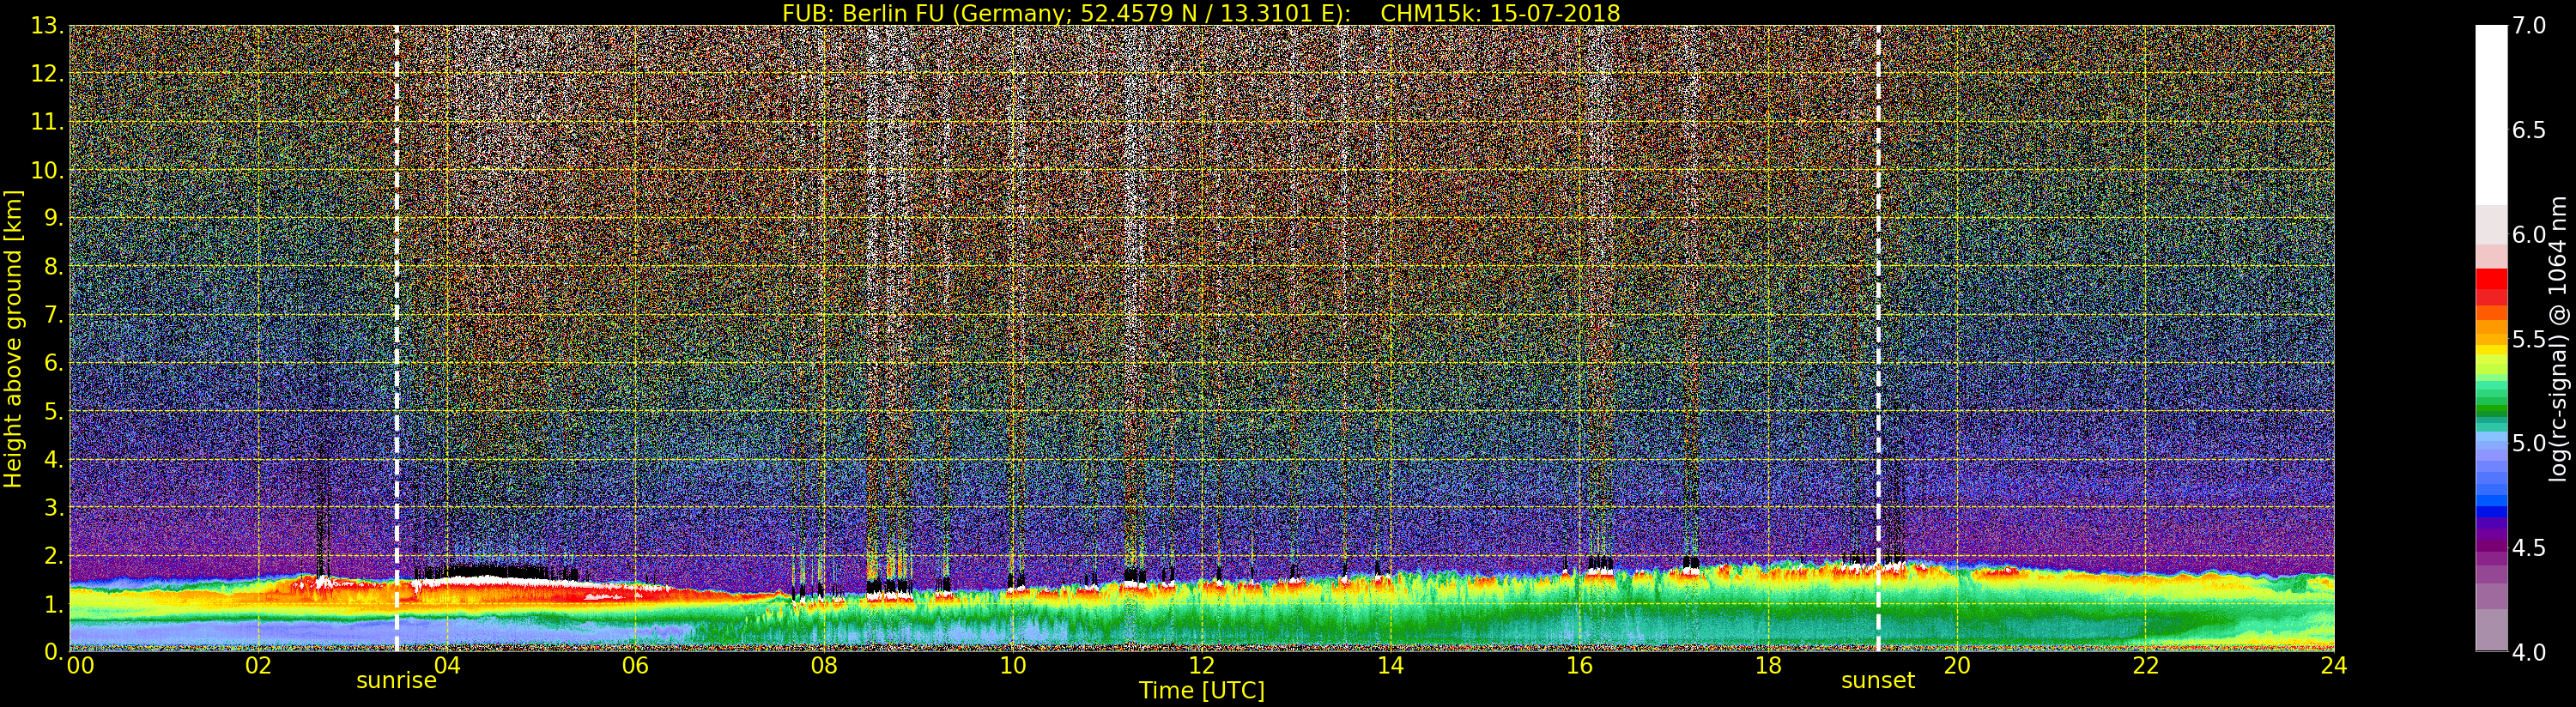Click the '5.5' colorbar tick label
The height and width of the screenshot is (707, 2576).
click(x=2529, y=339)
